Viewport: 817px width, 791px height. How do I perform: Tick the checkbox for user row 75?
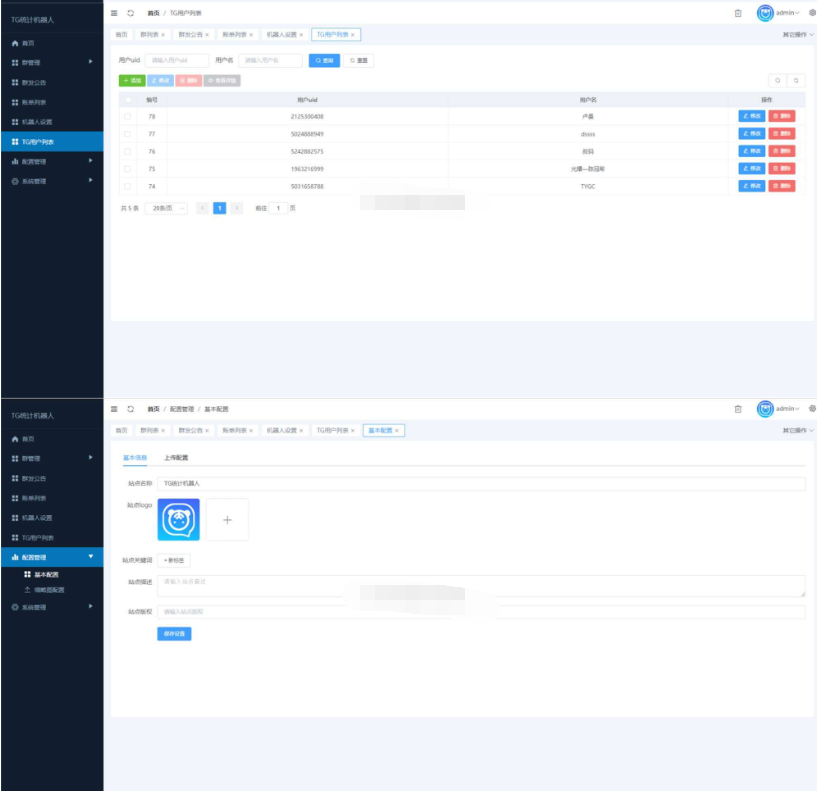coord(127,169)
